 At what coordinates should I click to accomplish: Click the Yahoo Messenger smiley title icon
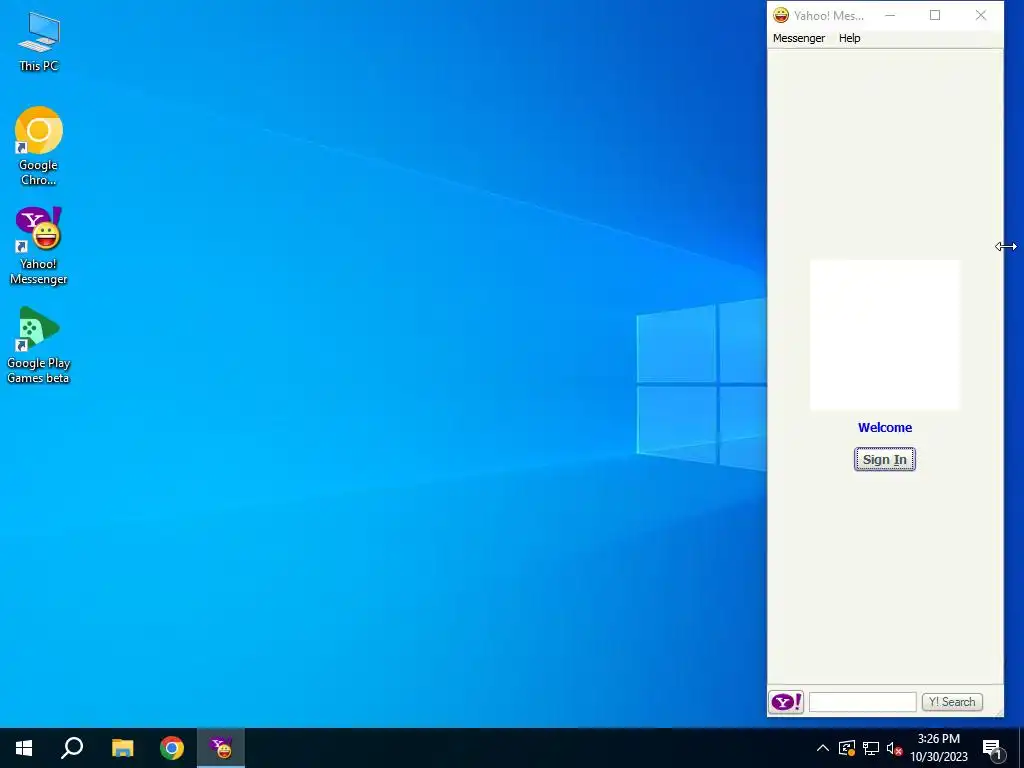(780, 15)
